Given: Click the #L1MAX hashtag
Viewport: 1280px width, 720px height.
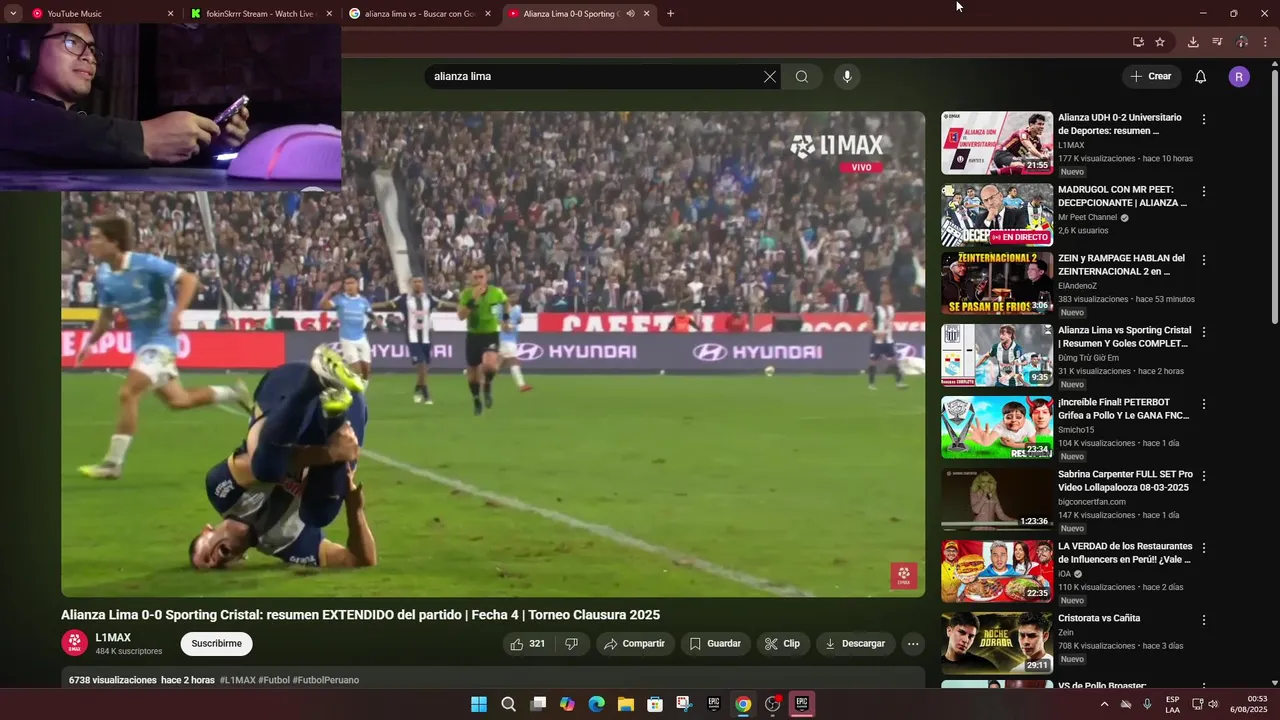Looking at the screenshot, I should click(x=237, y=680).
